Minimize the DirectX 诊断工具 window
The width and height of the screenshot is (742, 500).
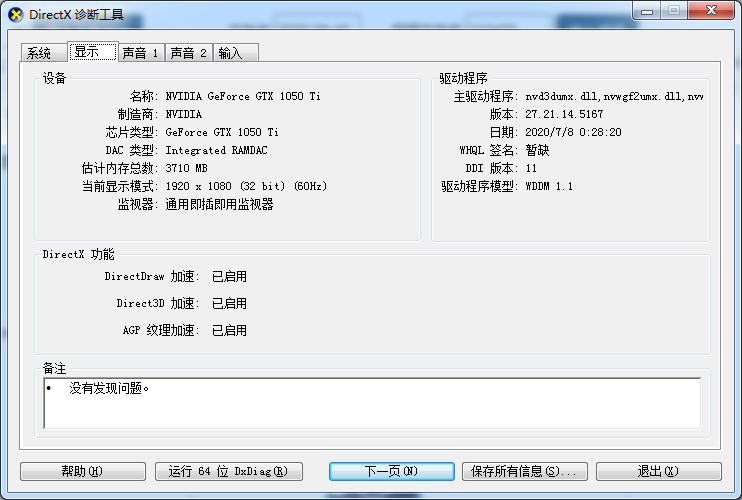(649, 10)
